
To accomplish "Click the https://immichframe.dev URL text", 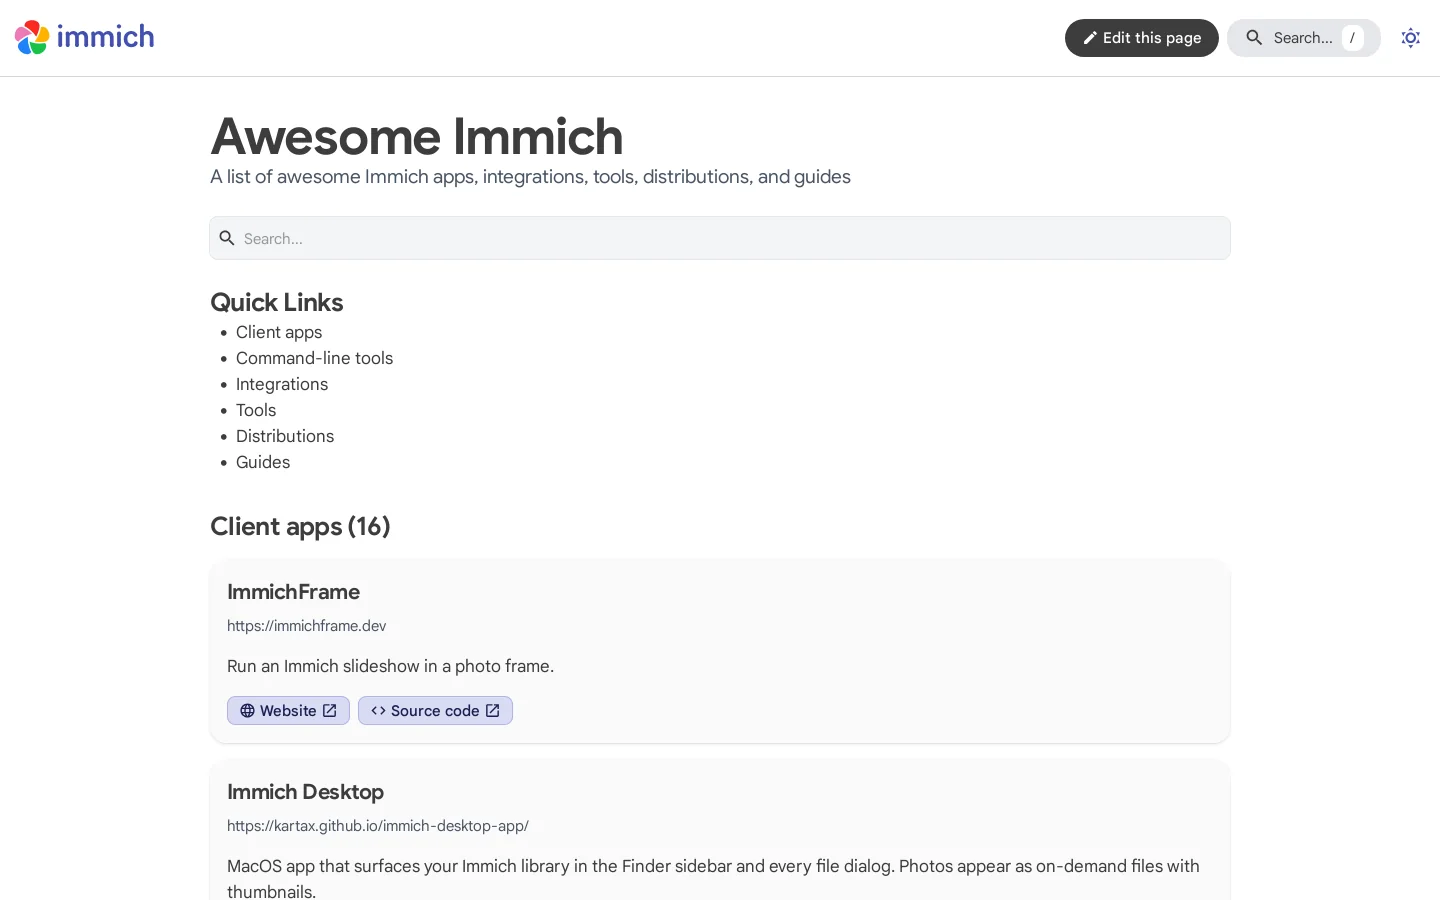I will 306,626.
